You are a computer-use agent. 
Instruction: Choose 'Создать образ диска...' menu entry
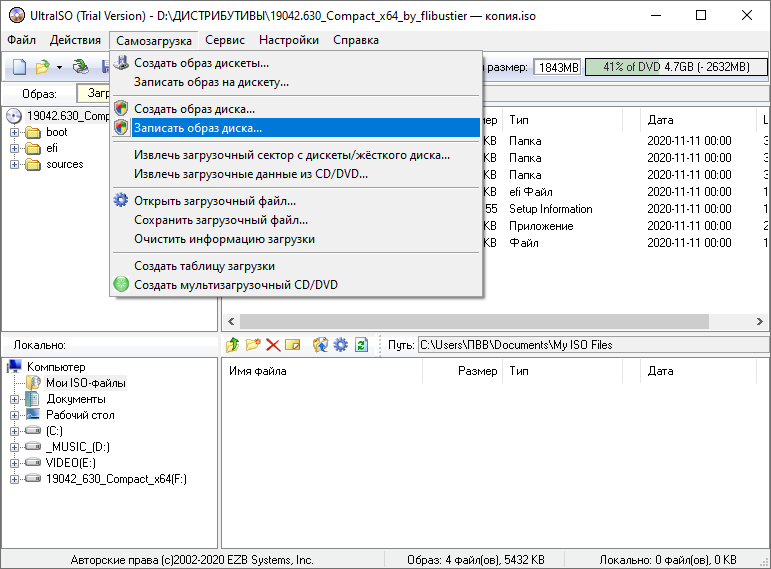pos(297,109)
